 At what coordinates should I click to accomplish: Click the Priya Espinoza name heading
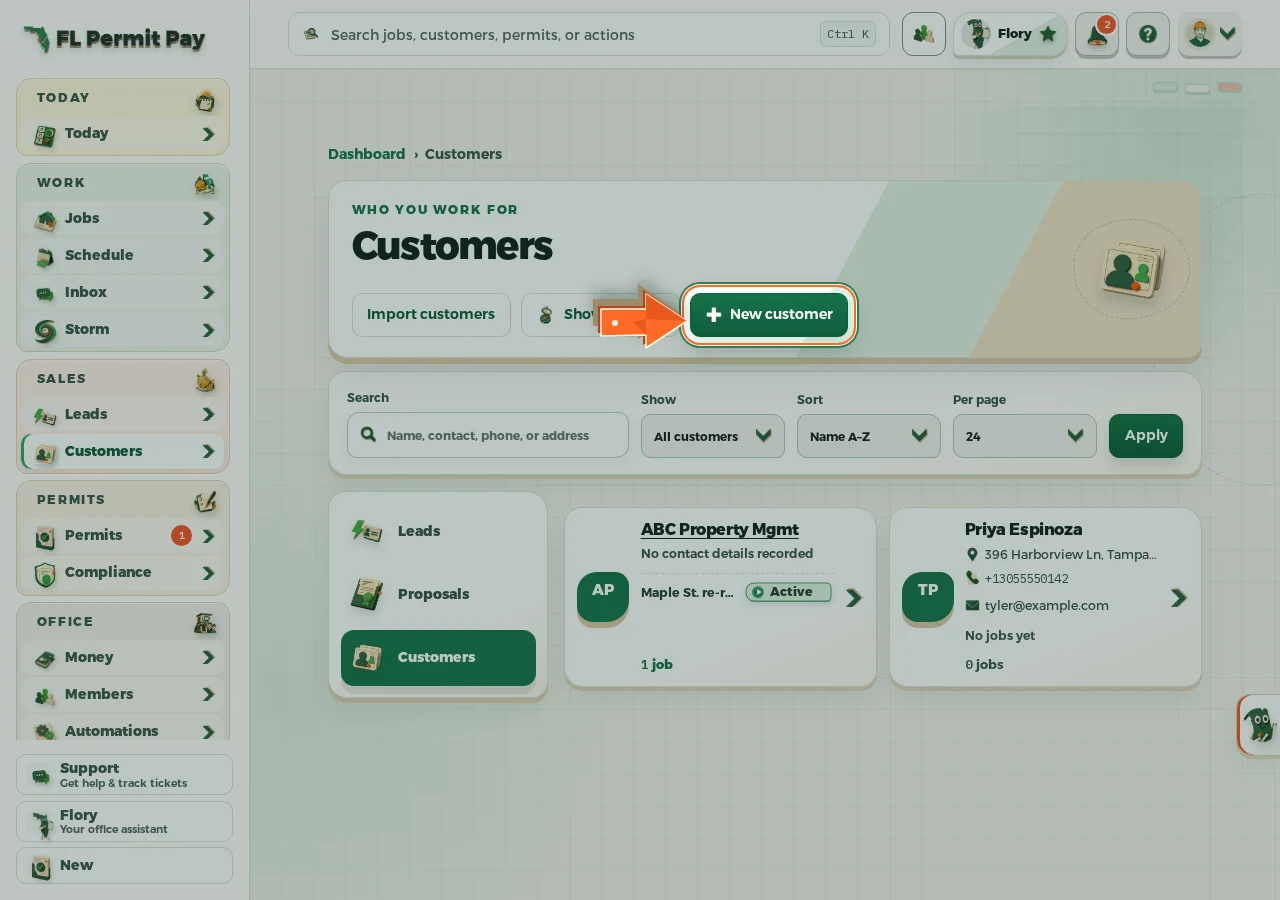1023,529
